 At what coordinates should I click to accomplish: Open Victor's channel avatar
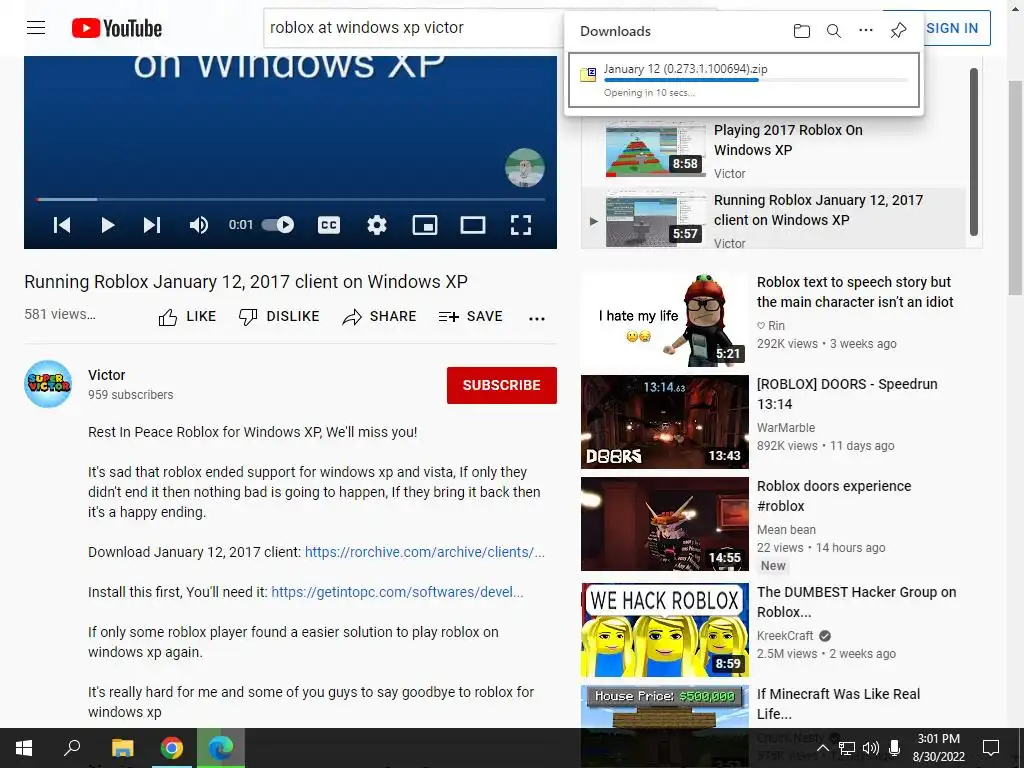click(x=48, y=384)
